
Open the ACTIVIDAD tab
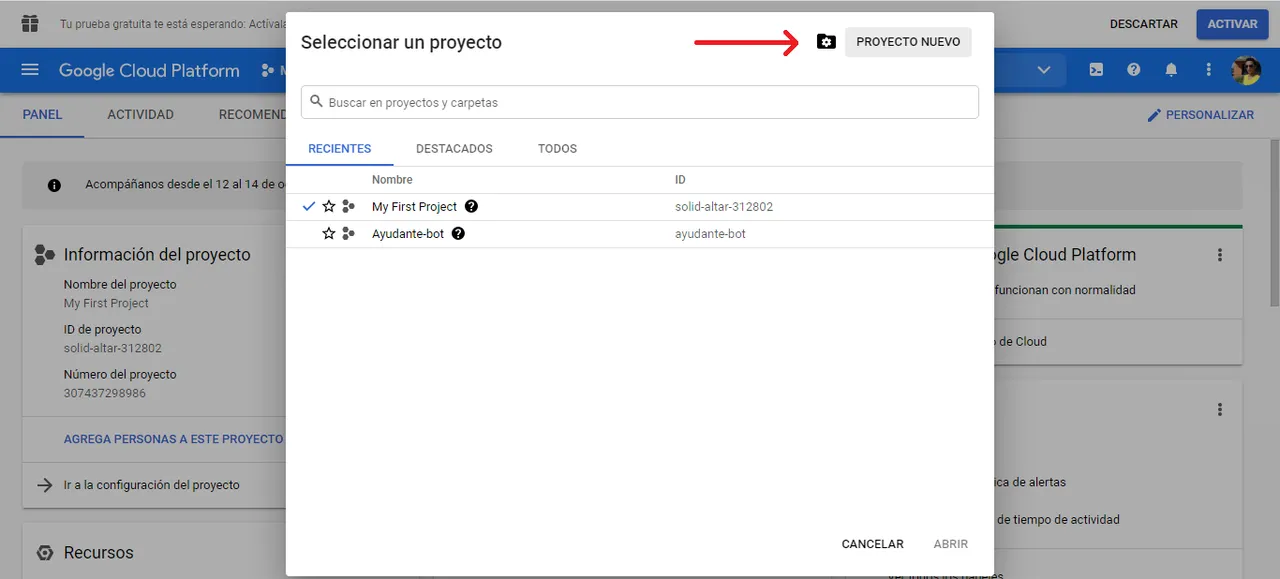[x=140, y=115]
